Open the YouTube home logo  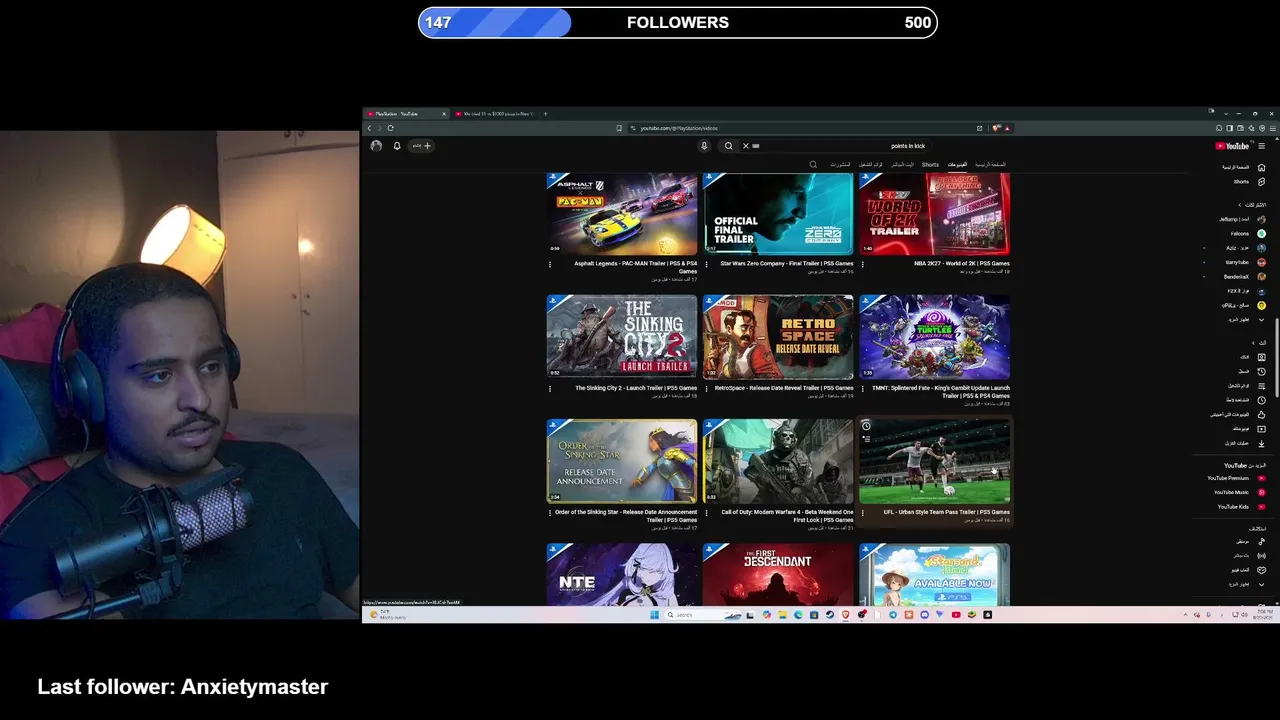click(x=1232, y=146)
